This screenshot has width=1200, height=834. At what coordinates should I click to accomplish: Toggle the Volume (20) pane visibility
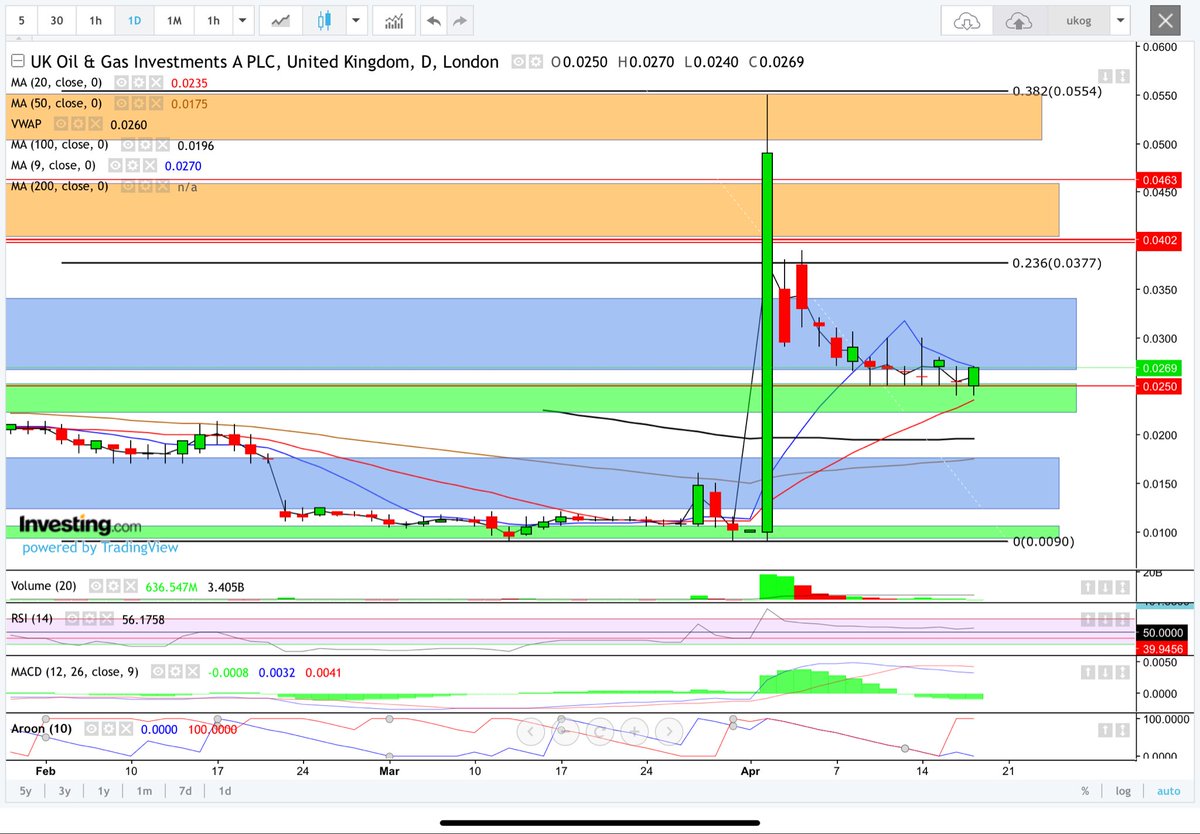[x=95, y=585]
